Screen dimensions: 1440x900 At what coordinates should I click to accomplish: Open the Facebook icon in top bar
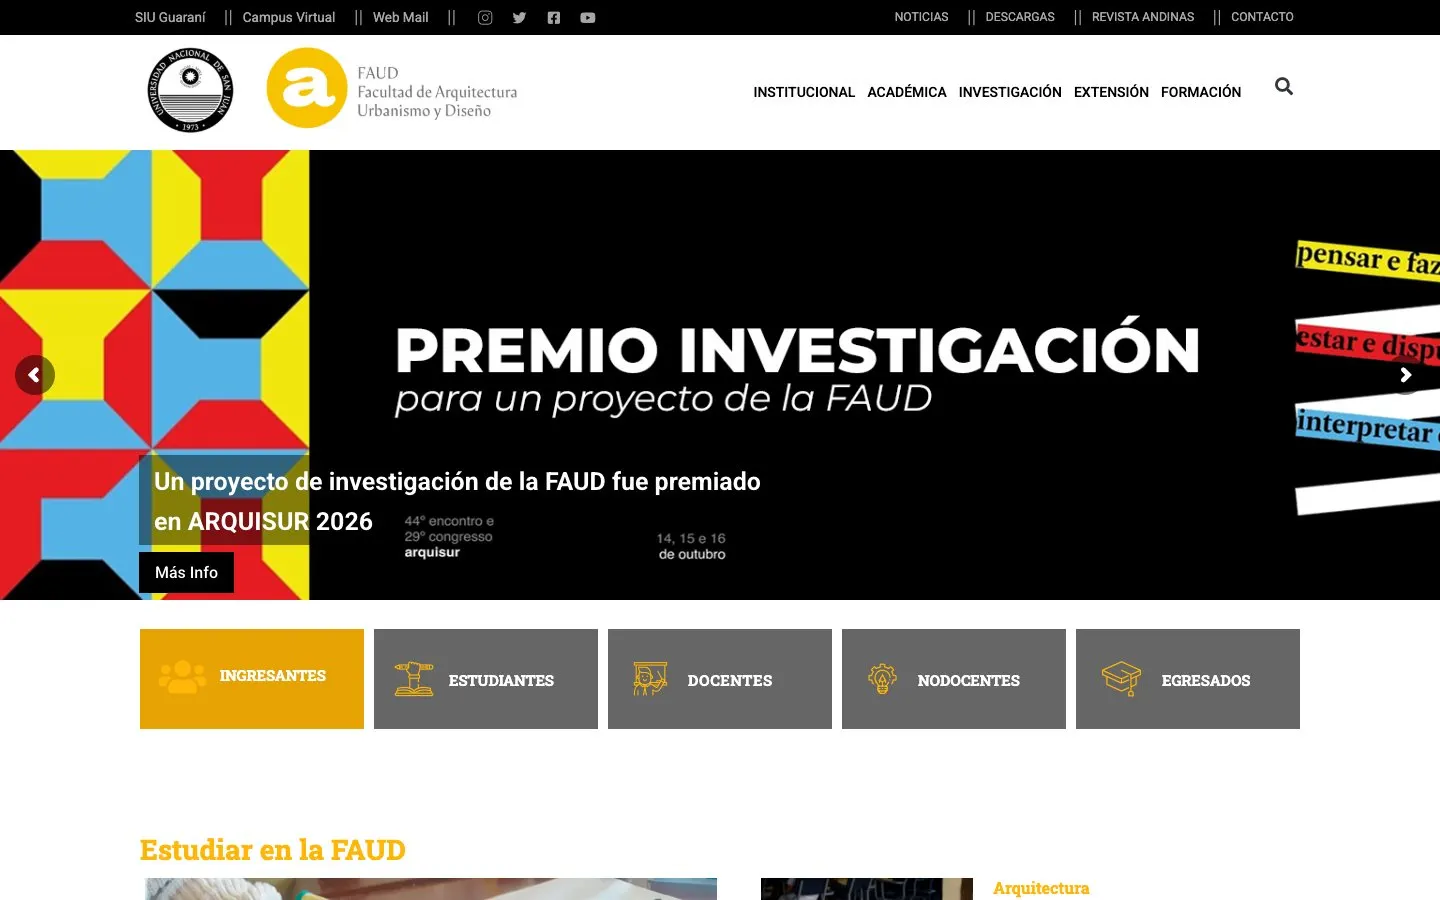(554, 17)
